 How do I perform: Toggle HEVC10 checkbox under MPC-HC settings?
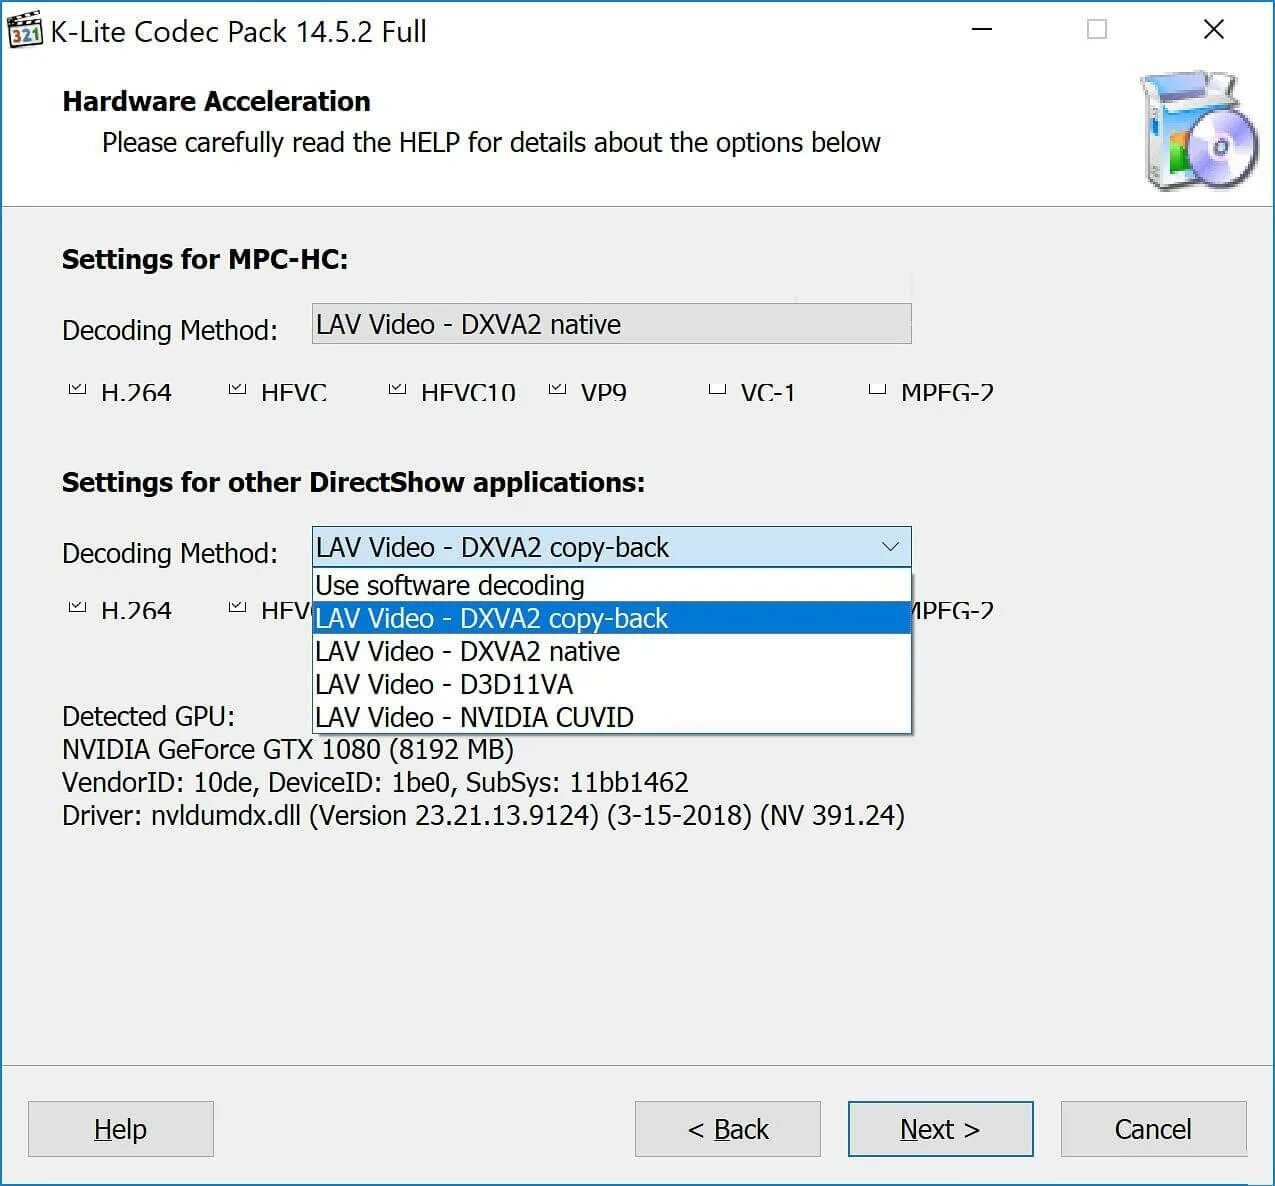coord(397,389)
